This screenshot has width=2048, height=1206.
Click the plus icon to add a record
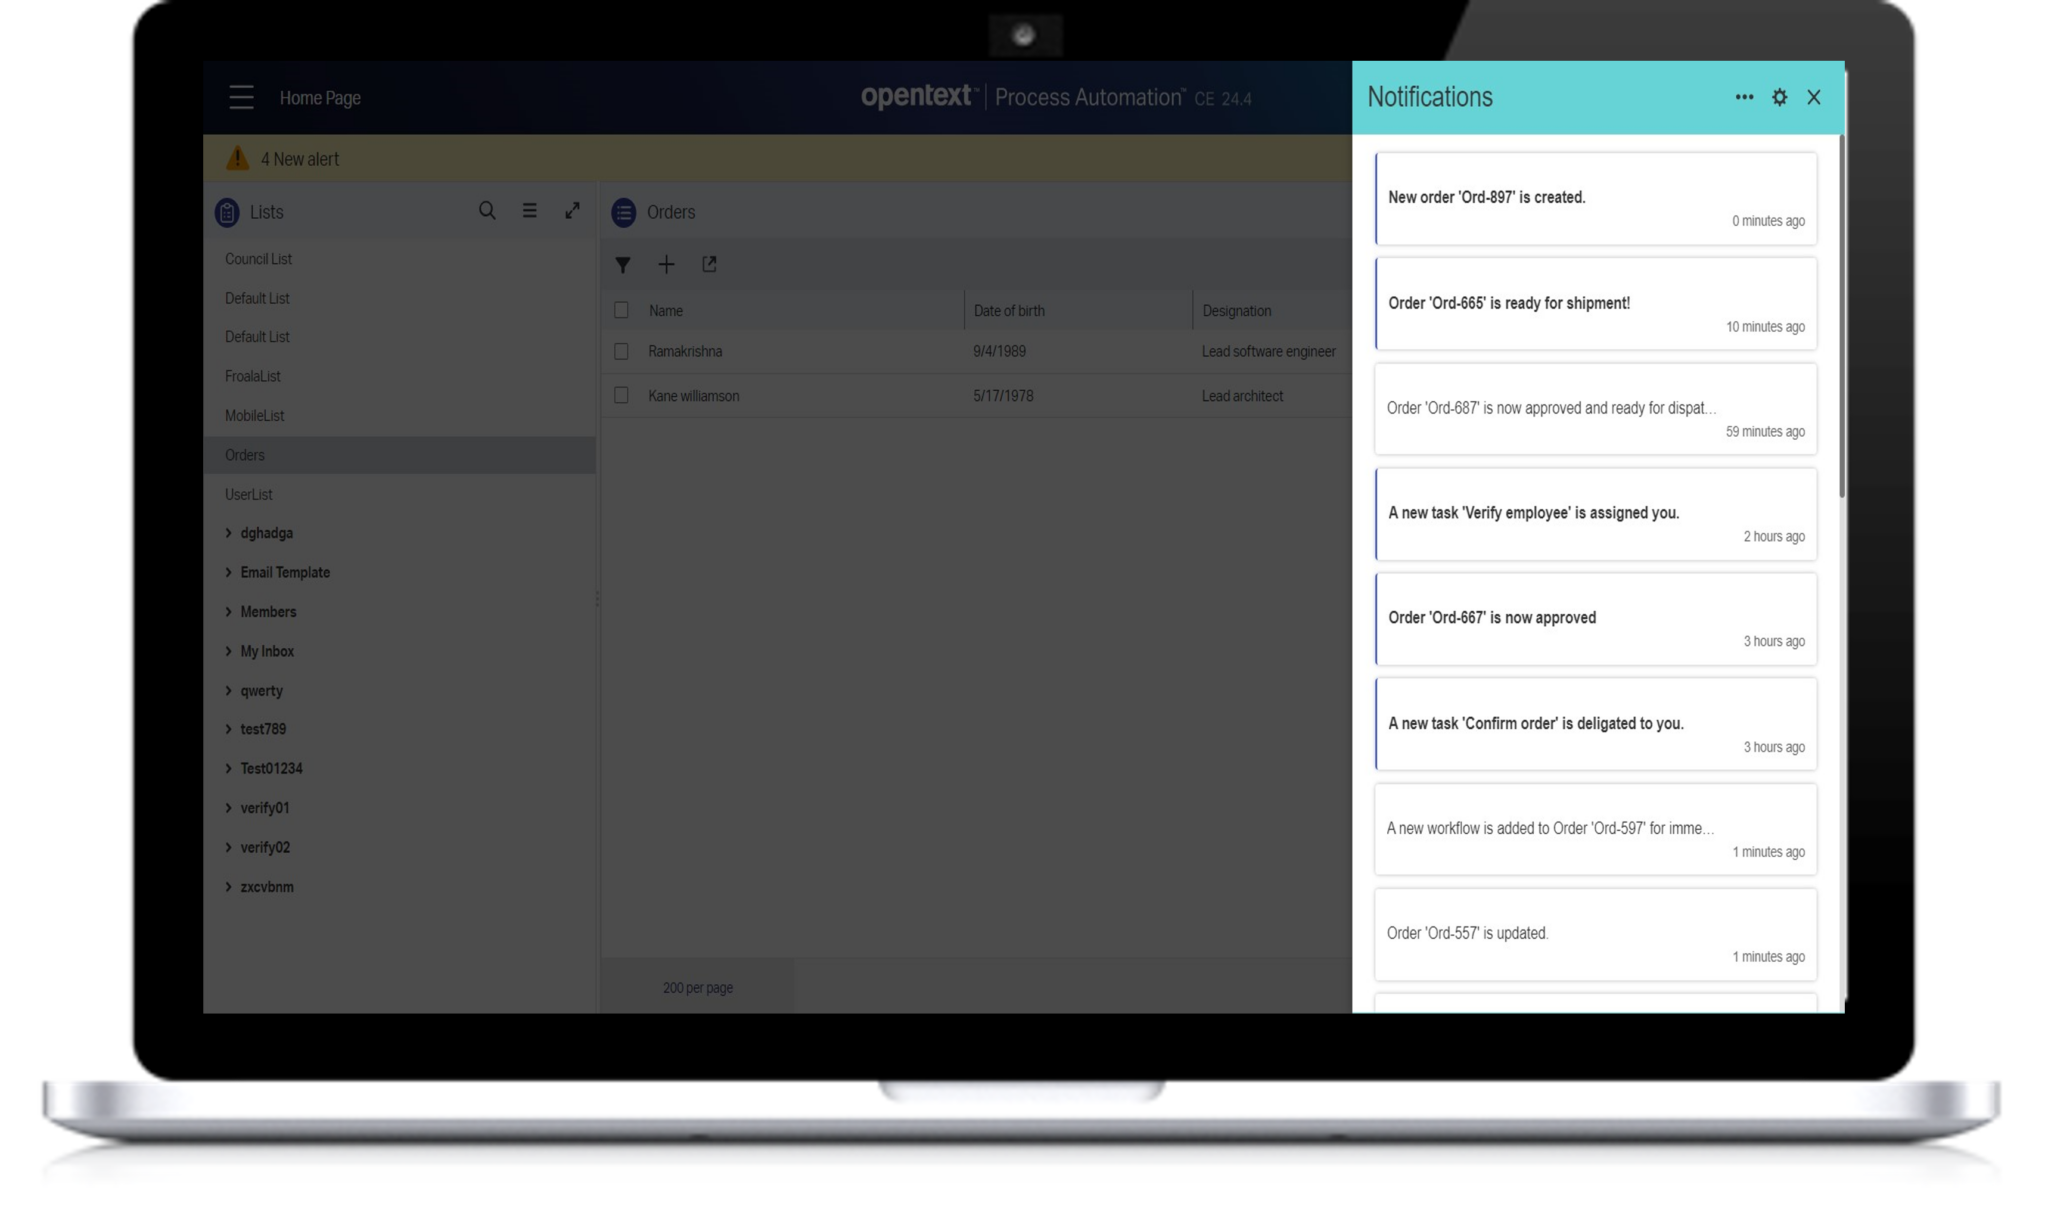(666, 264)
